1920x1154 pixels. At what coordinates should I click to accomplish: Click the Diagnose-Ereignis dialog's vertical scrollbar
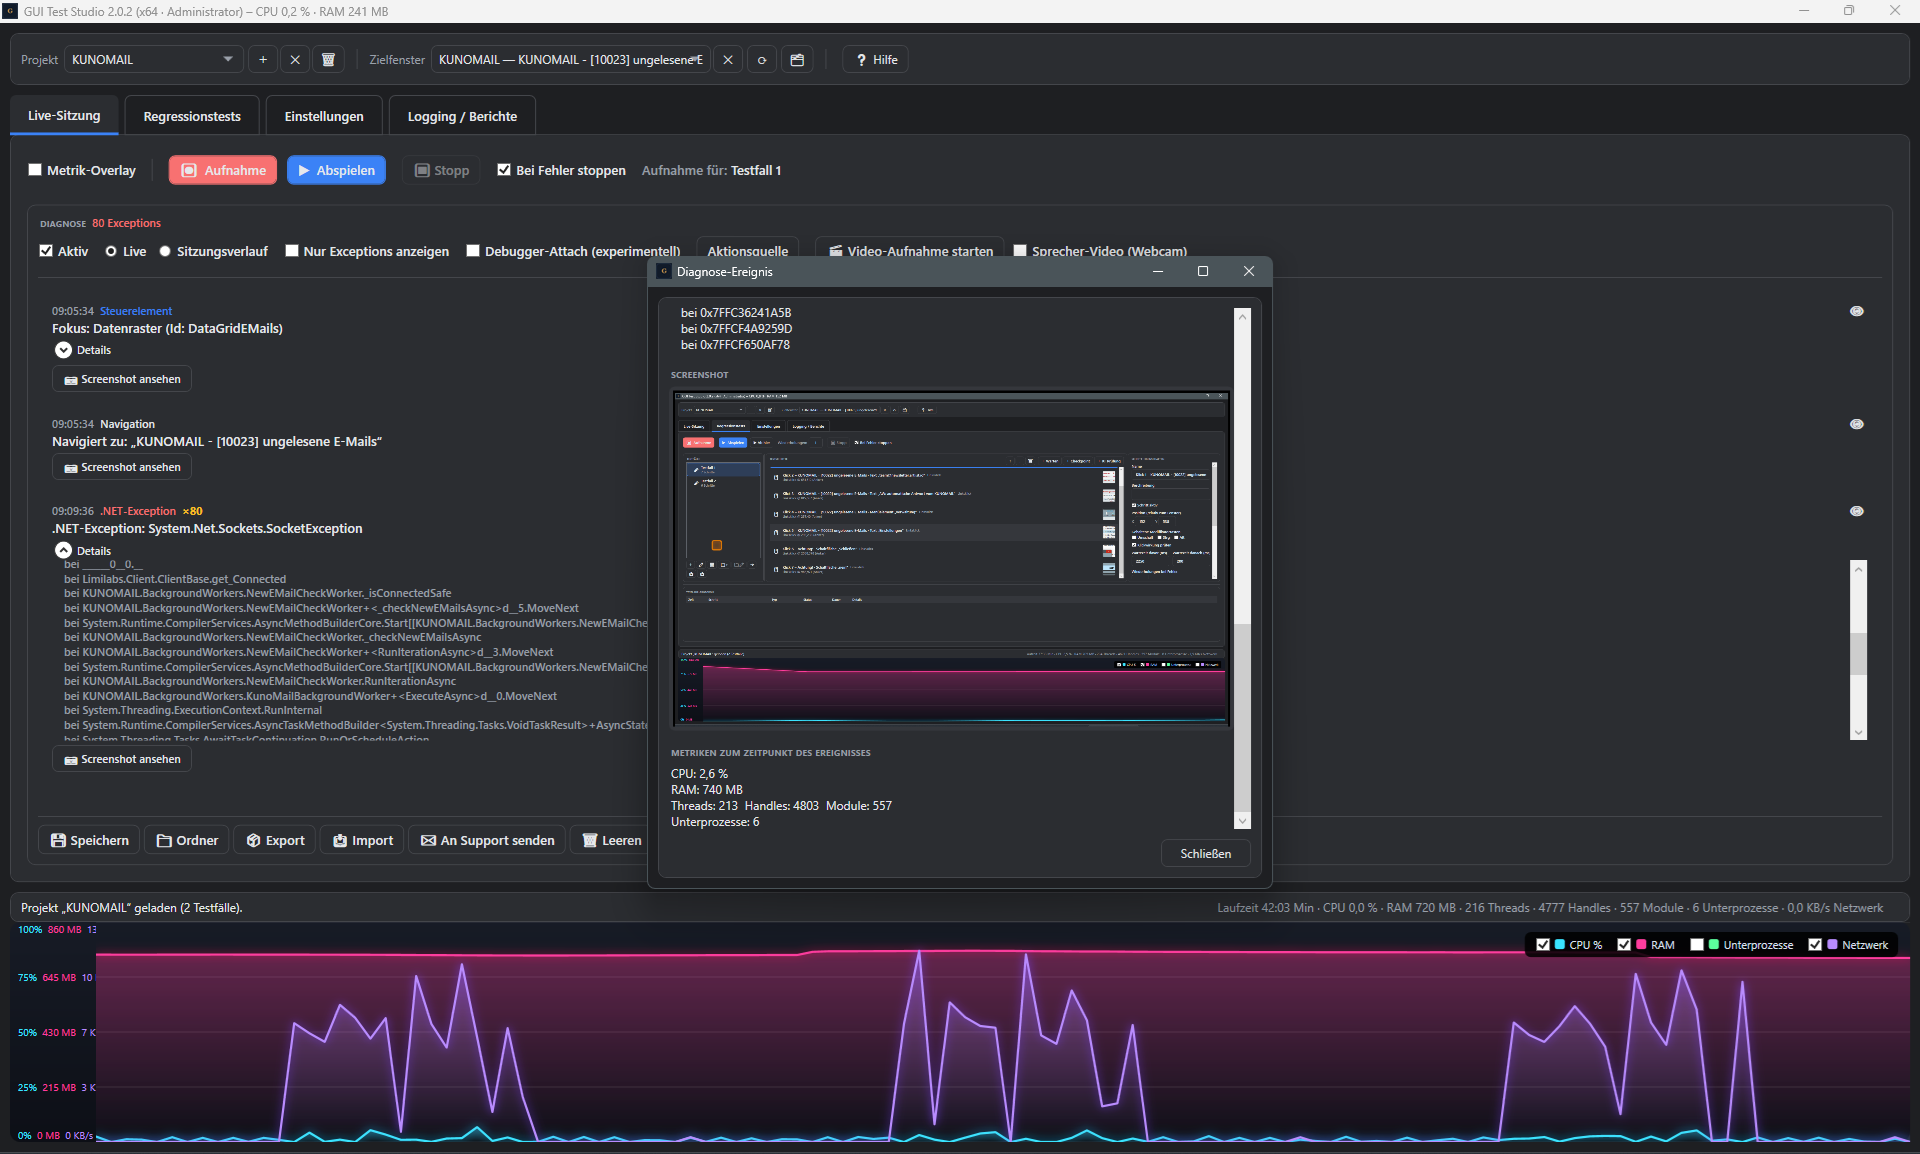click(1243, 568)
